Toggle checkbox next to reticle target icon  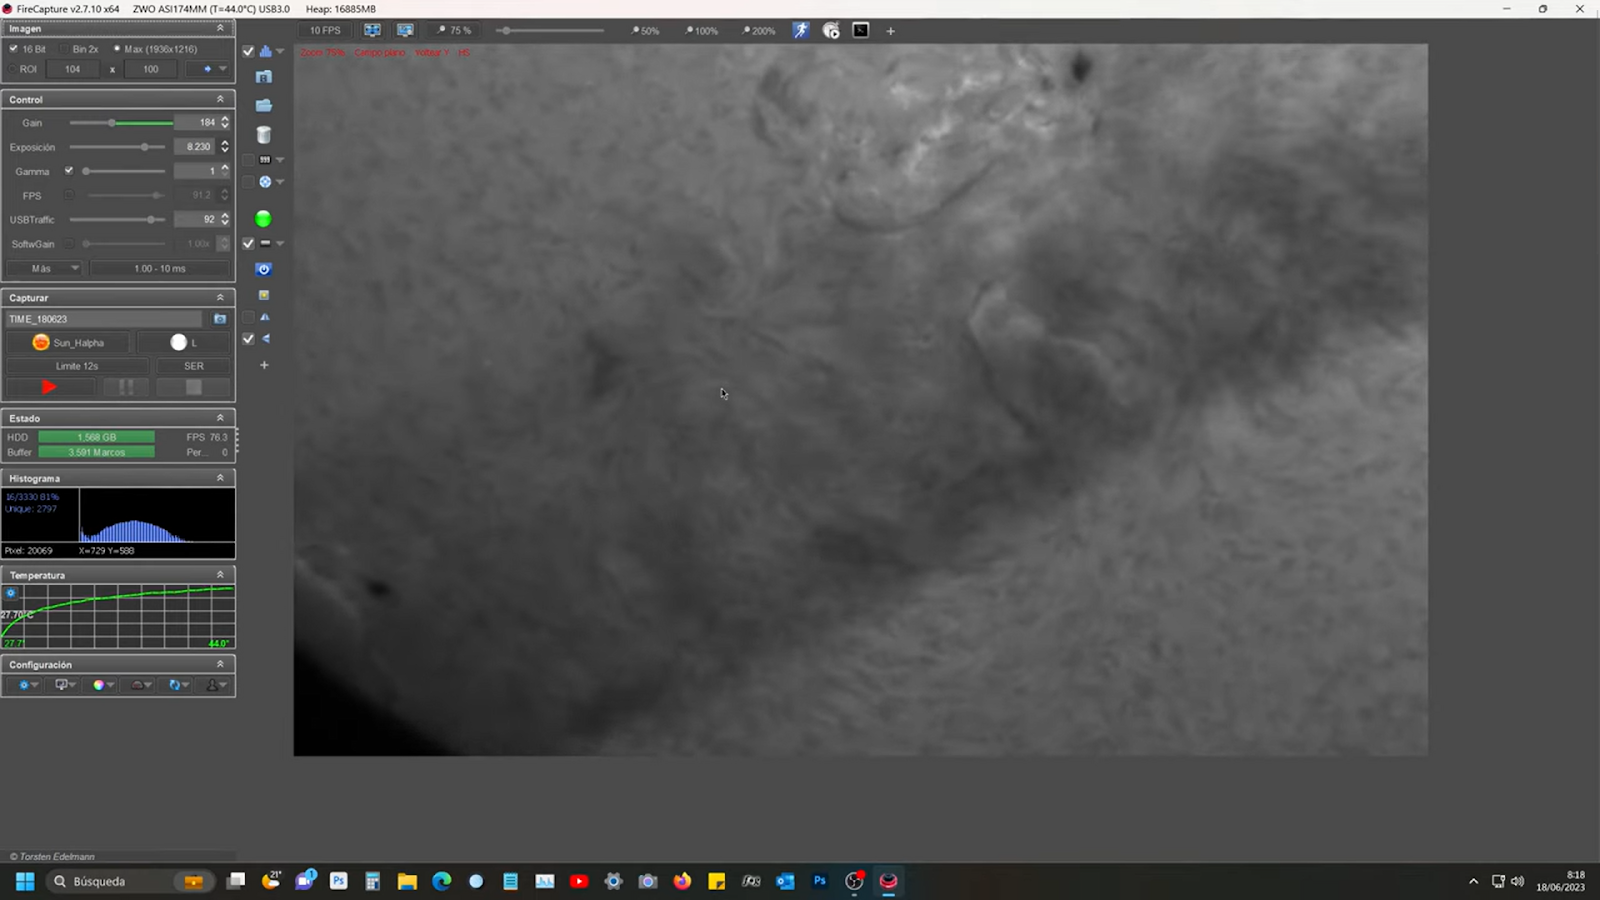(248, 182)
